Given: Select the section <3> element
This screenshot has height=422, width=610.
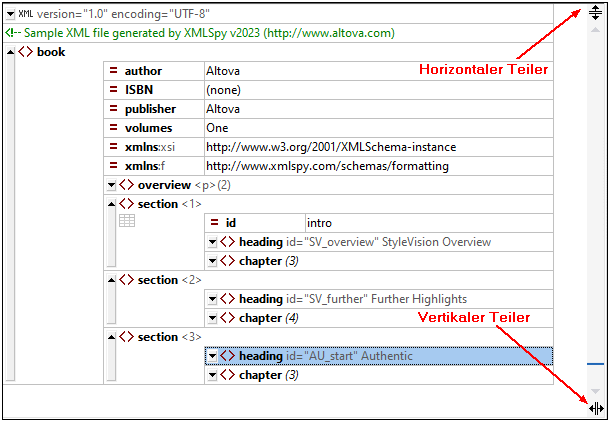Looking at the screenshot, I should [158, 337].
